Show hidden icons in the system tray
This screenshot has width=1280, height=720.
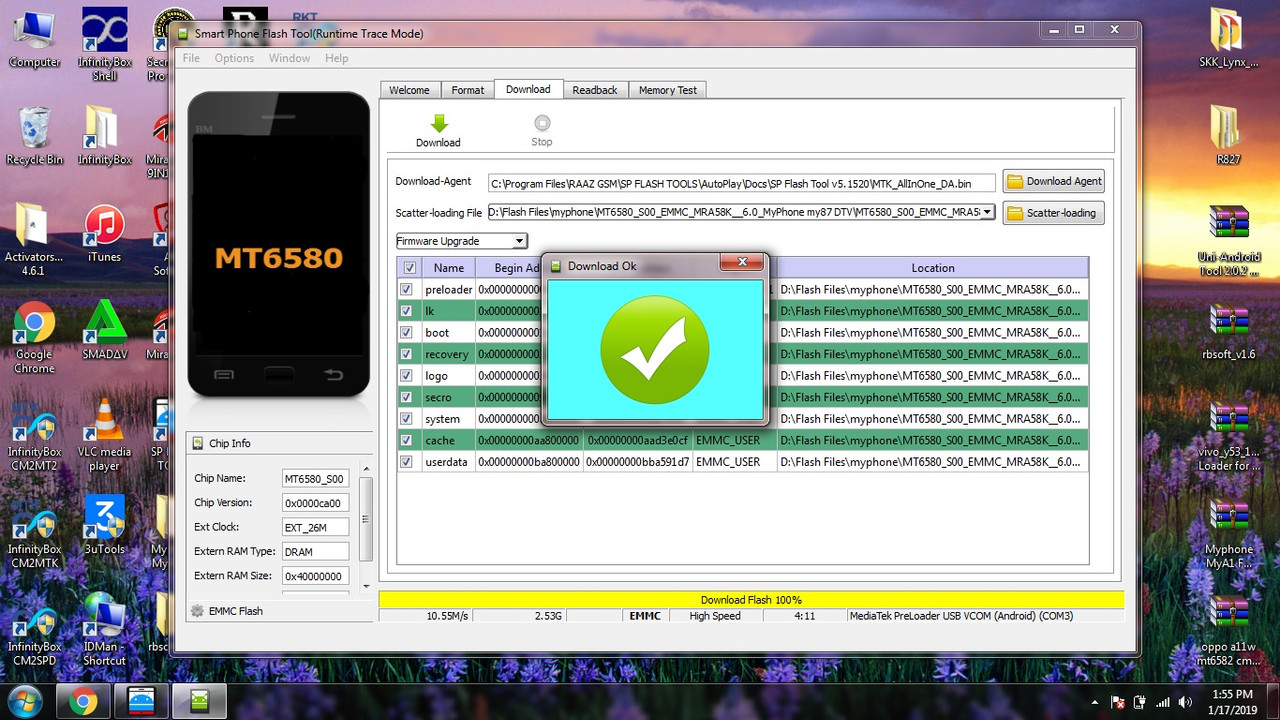pyautogui.click(x=1095, y=702)
